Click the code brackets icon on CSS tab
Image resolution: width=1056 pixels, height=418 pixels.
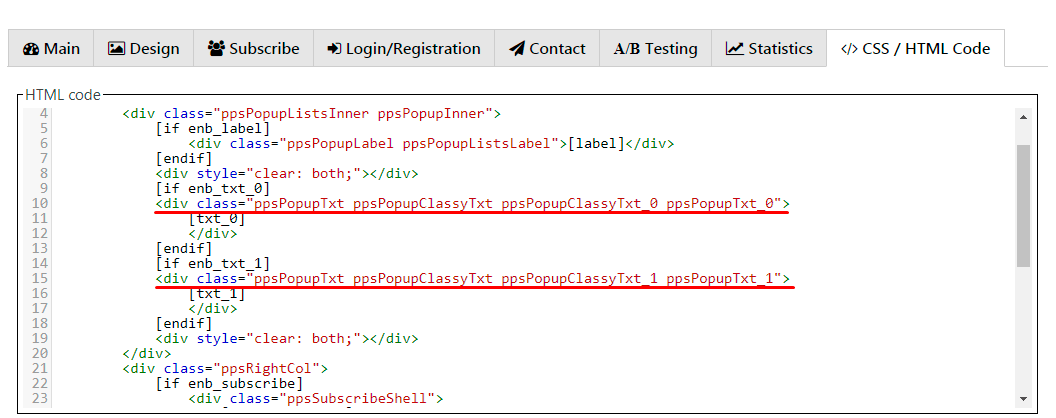pyautogui.click(x=848, y=49)
